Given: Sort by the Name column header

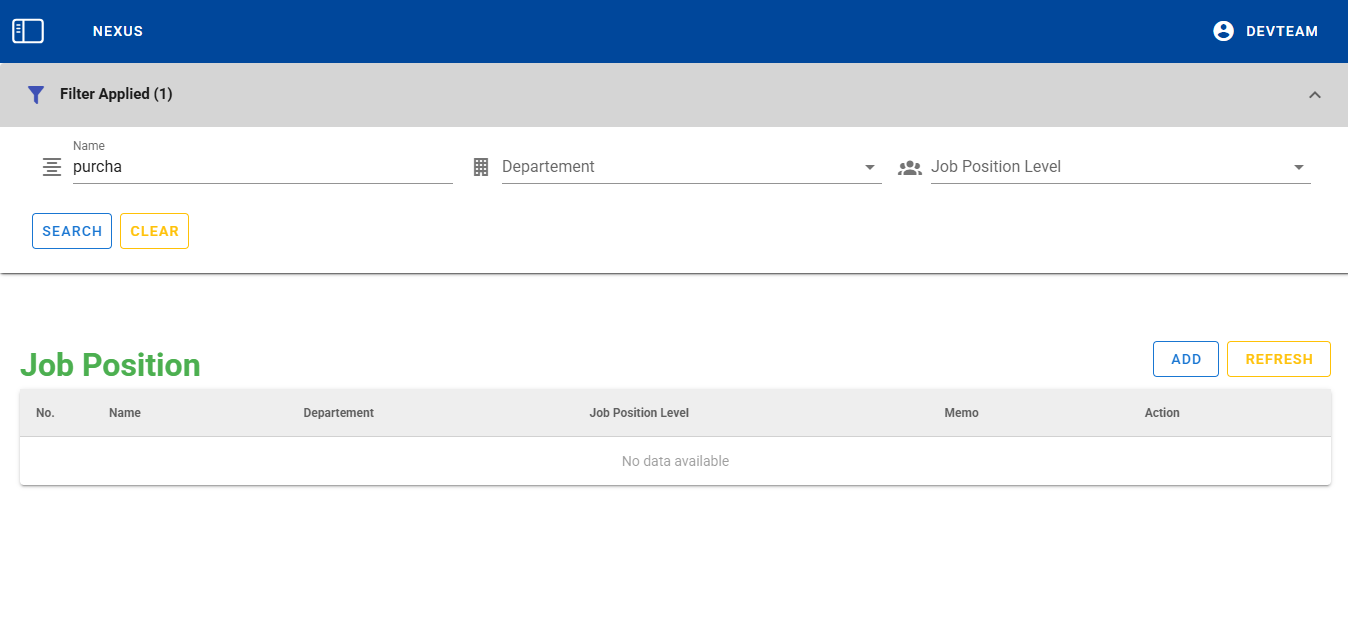Looking at the screenshot, I should click(125, 413).
